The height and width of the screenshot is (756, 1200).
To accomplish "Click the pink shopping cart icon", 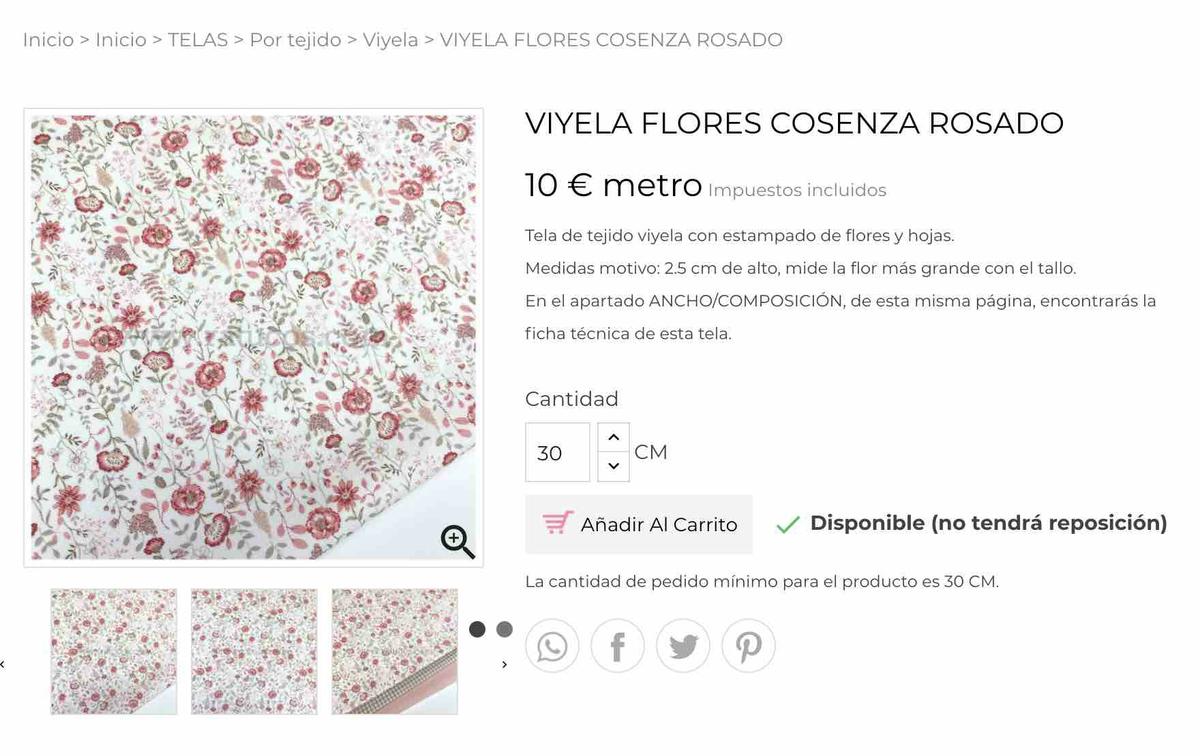I will (x=557, y=523).
